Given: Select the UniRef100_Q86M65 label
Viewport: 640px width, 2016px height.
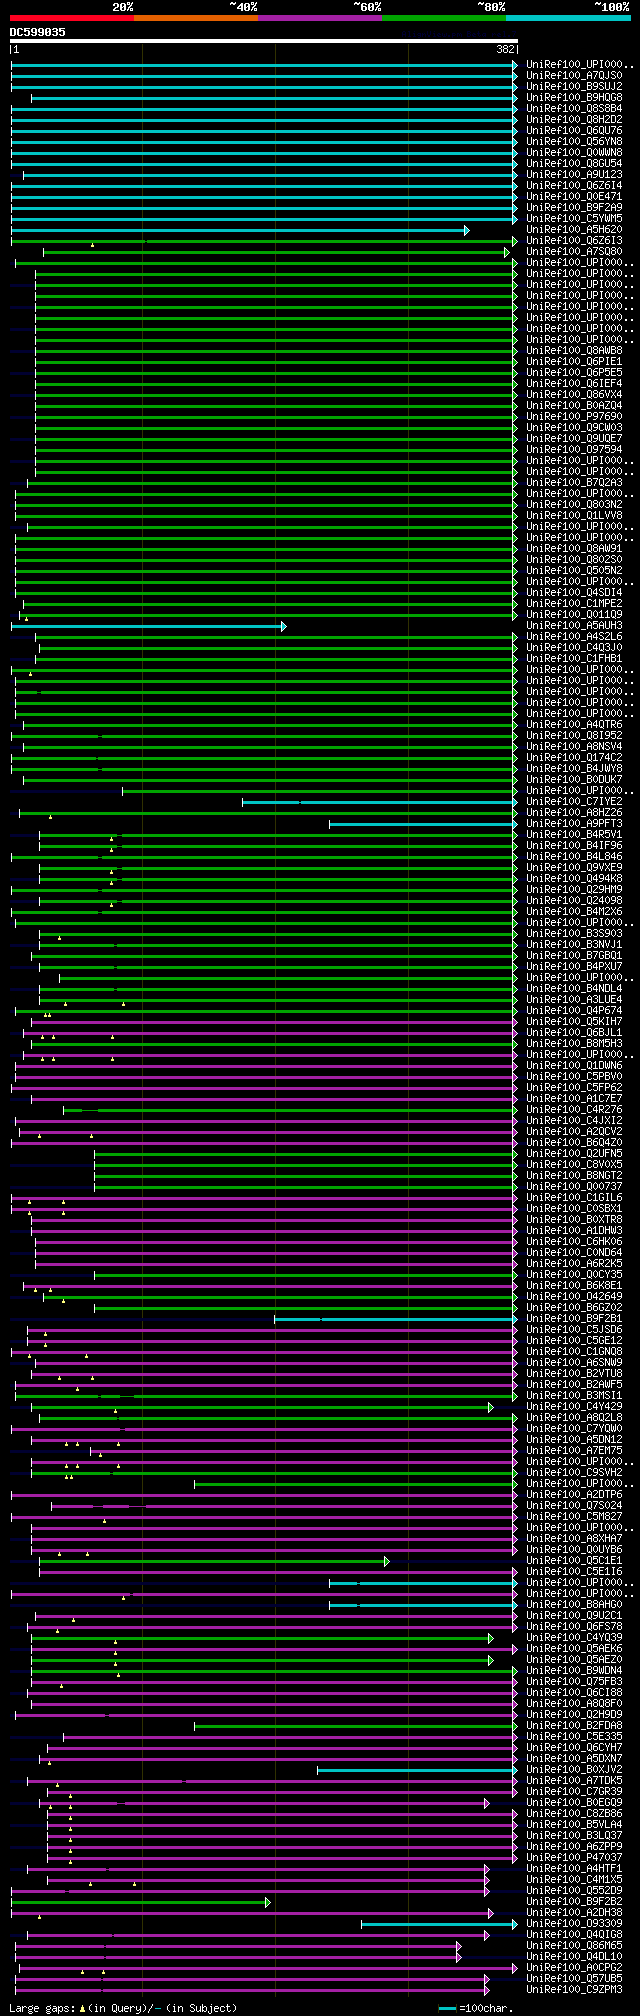Looking at the screenshot, I should pyautogui.click(x=574, y=1945).
